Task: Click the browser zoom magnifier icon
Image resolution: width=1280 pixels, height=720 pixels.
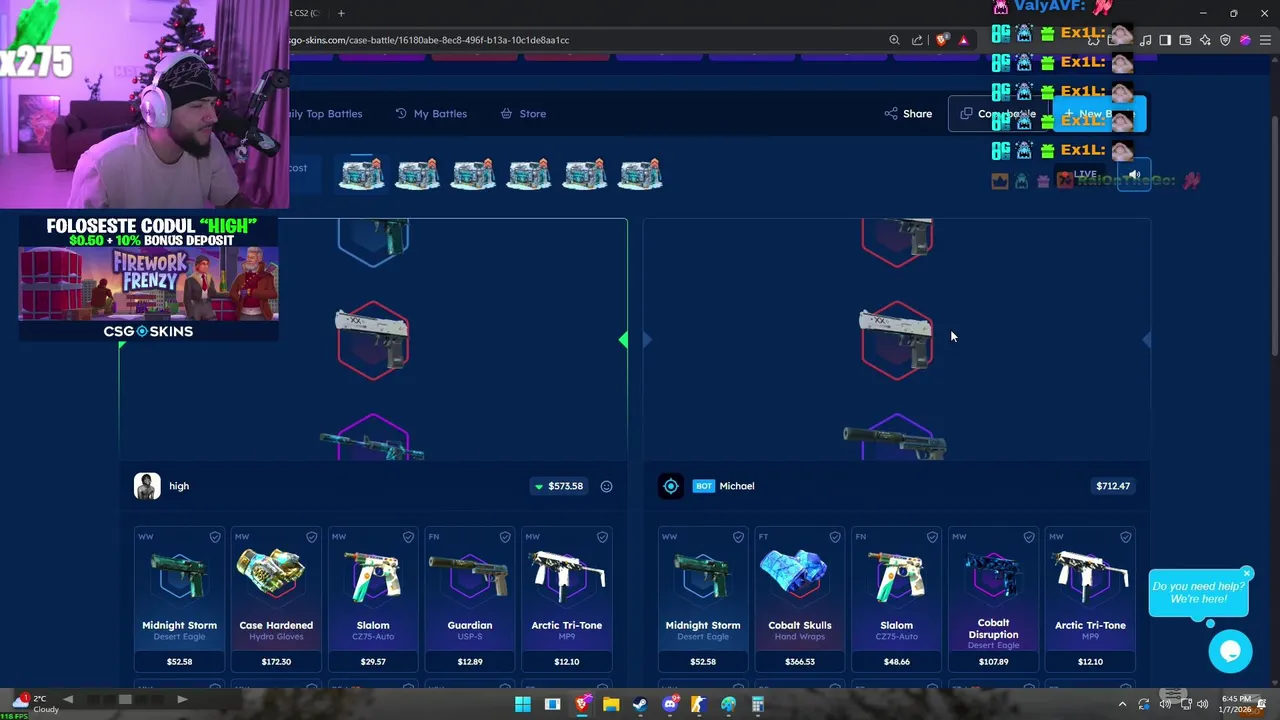Action: (894, 40)
